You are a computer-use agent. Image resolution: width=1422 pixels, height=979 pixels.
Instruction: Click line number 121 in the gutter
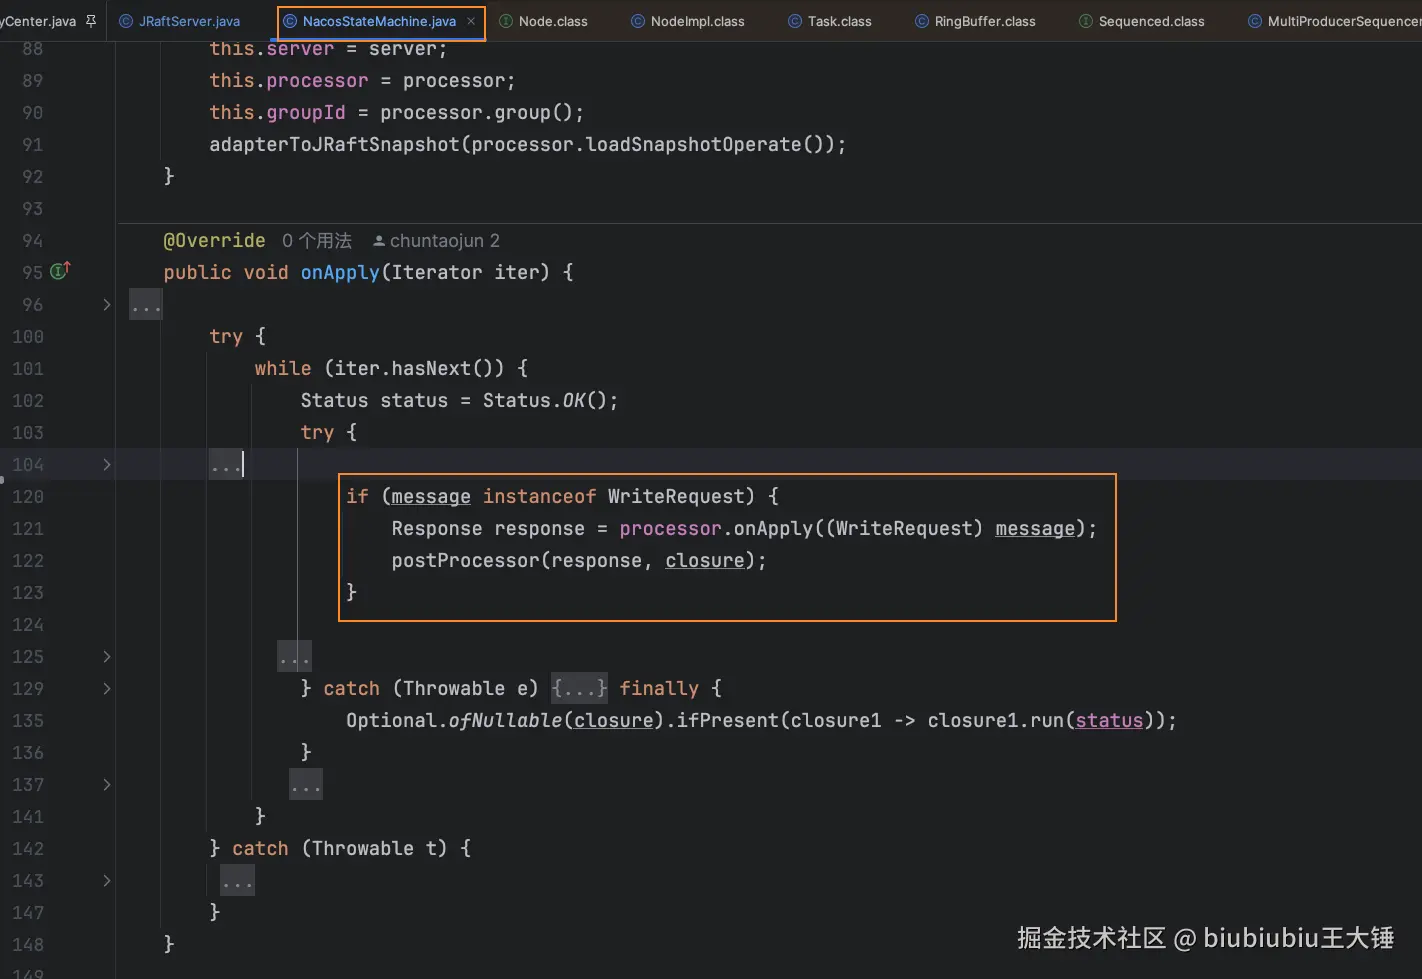(28, 528)
